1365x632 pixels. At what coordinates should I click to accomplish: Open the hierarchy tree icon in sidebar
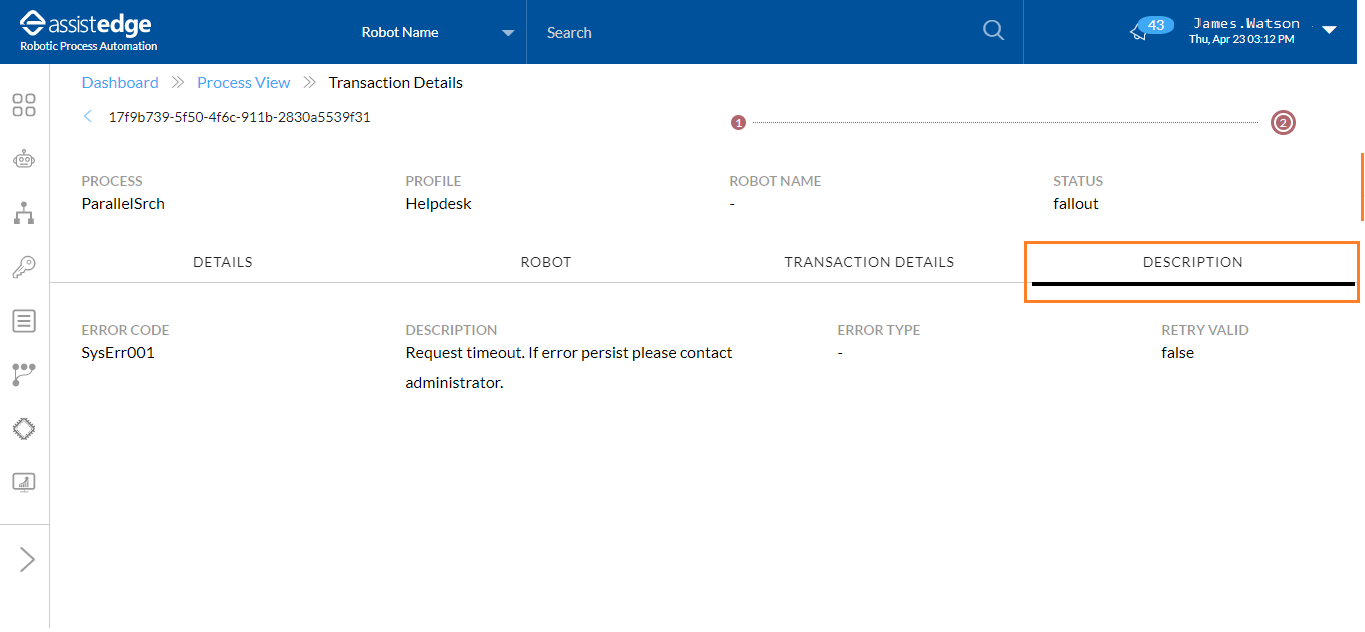tap(24, 213)
